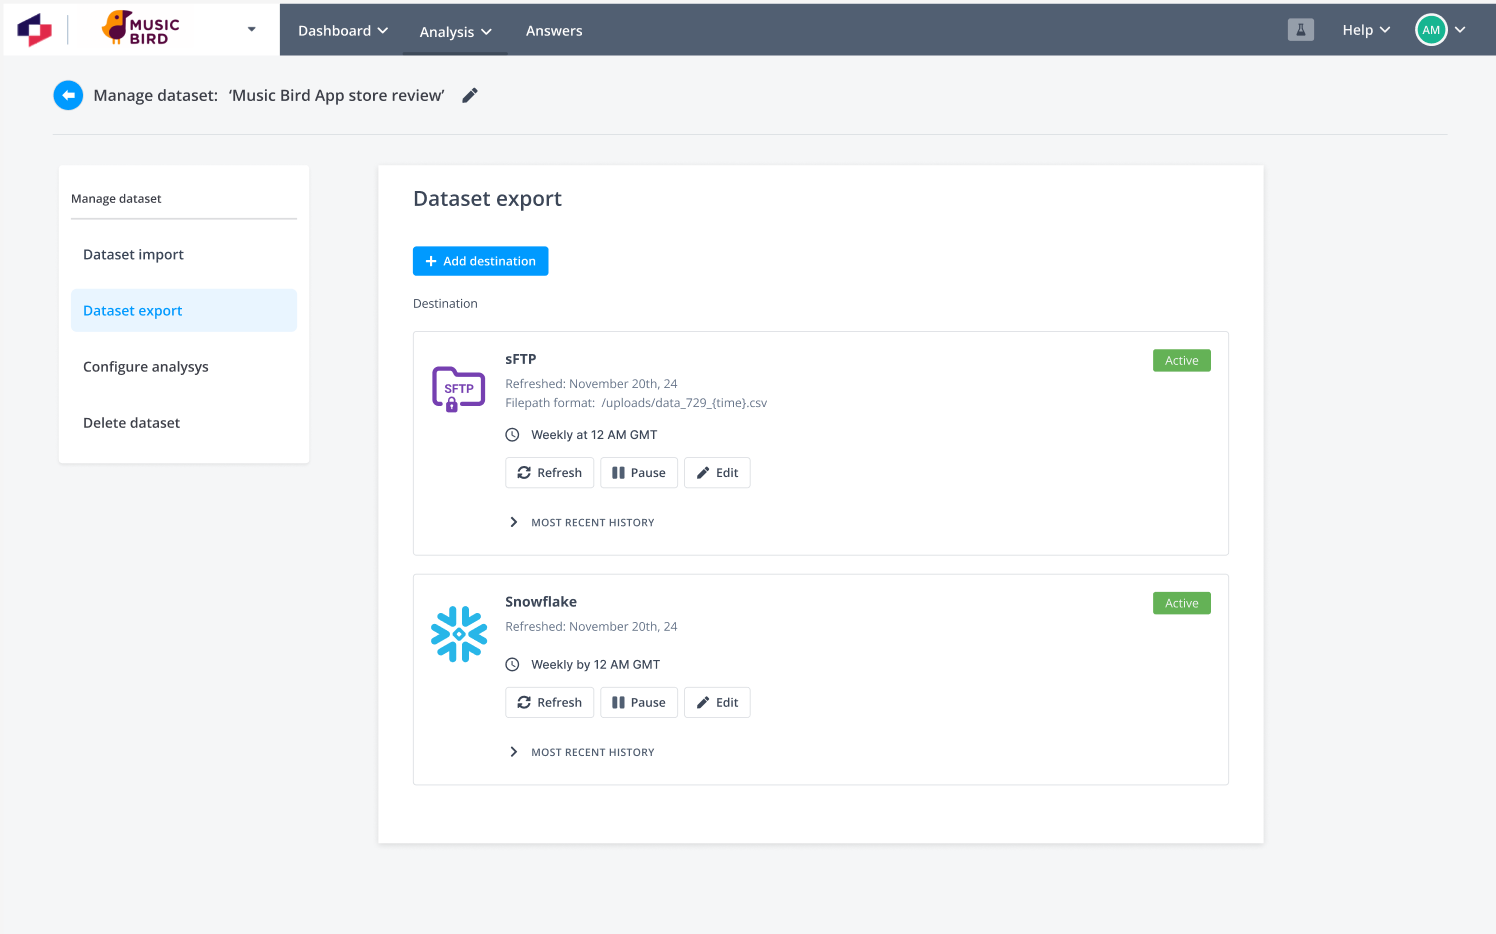Pause the Snowflake export
The width and height of the screenshot is (1496, 934).
(639, 703)
